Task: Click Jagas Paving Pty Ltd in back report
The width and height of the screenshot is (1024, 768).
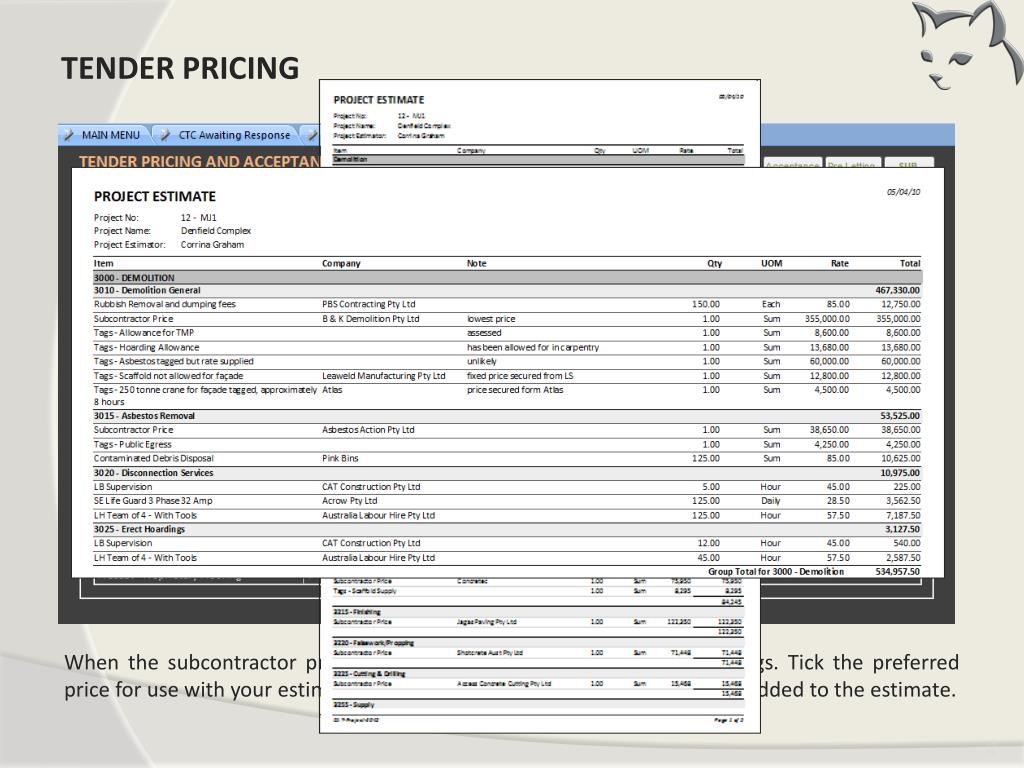Action: [487, 622]
